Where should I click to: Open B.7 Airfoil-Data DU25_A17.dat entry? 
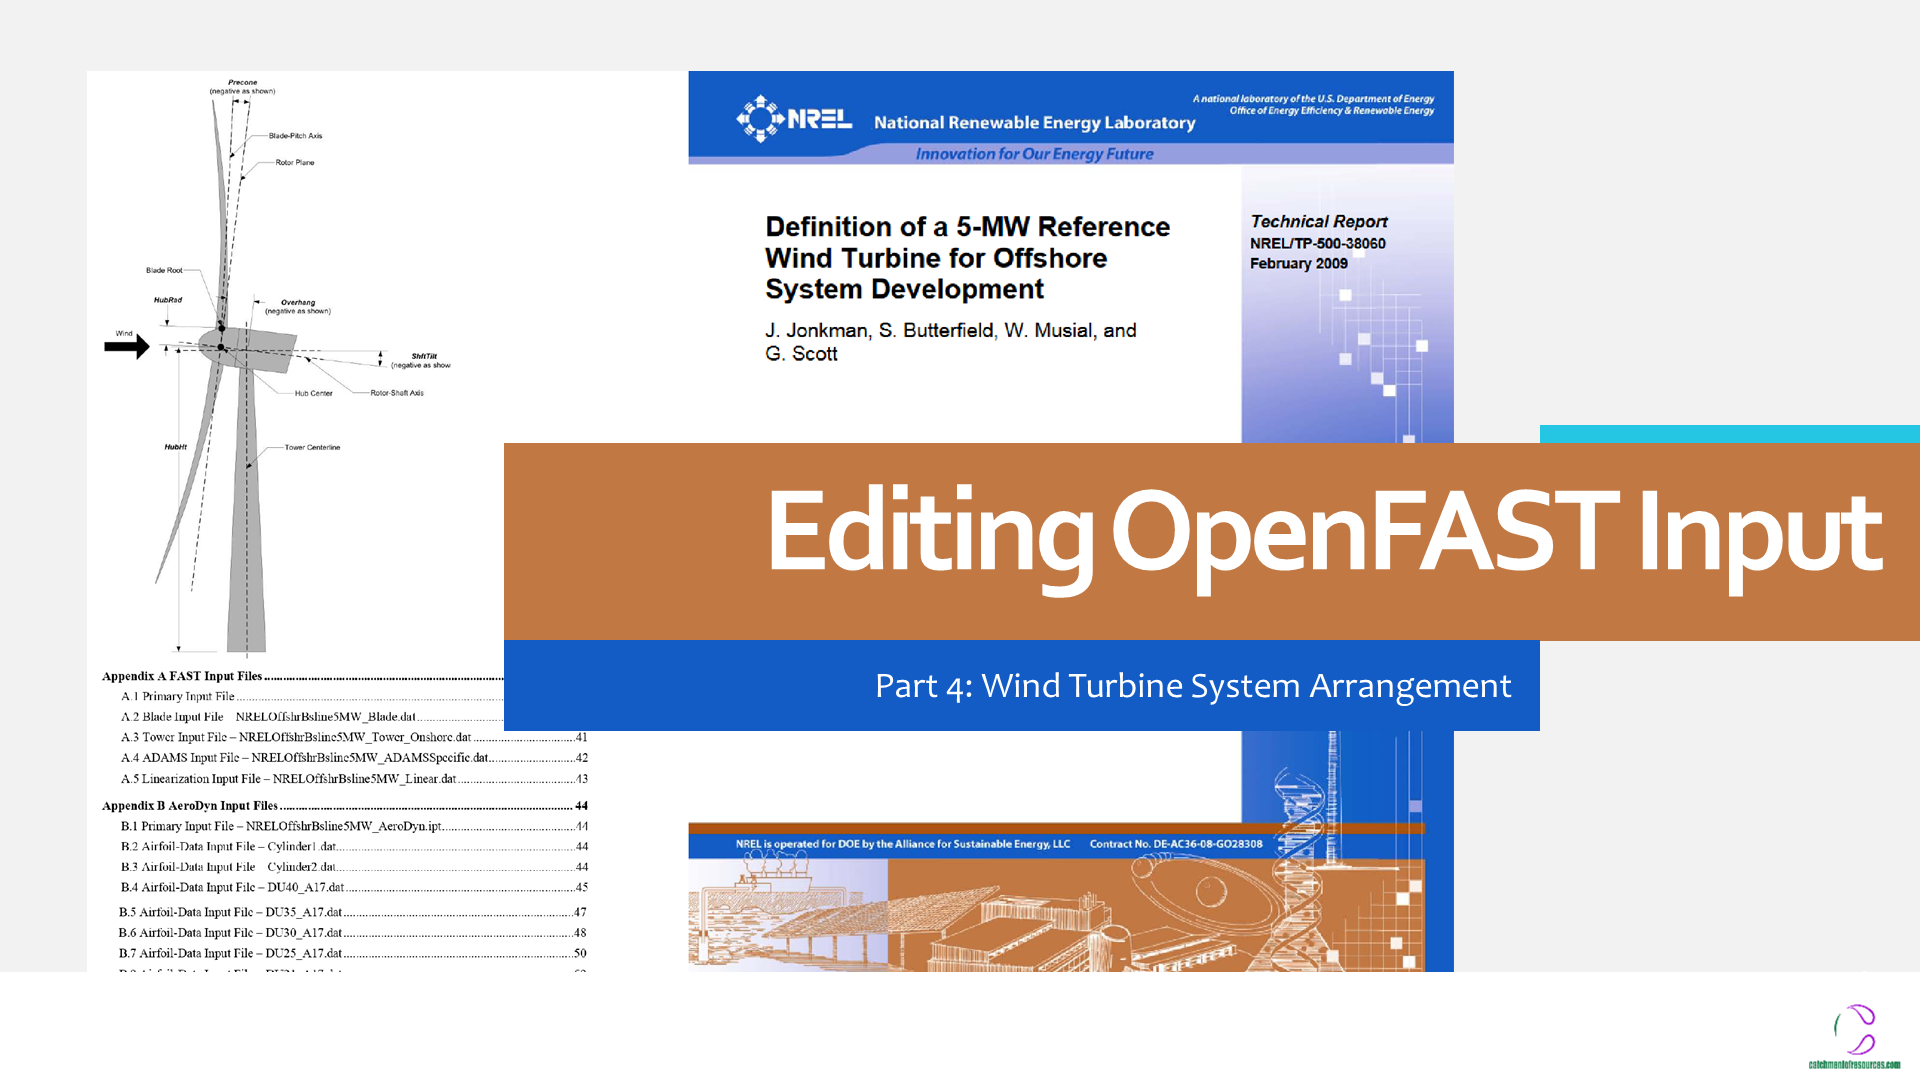[x=231, y=954]
